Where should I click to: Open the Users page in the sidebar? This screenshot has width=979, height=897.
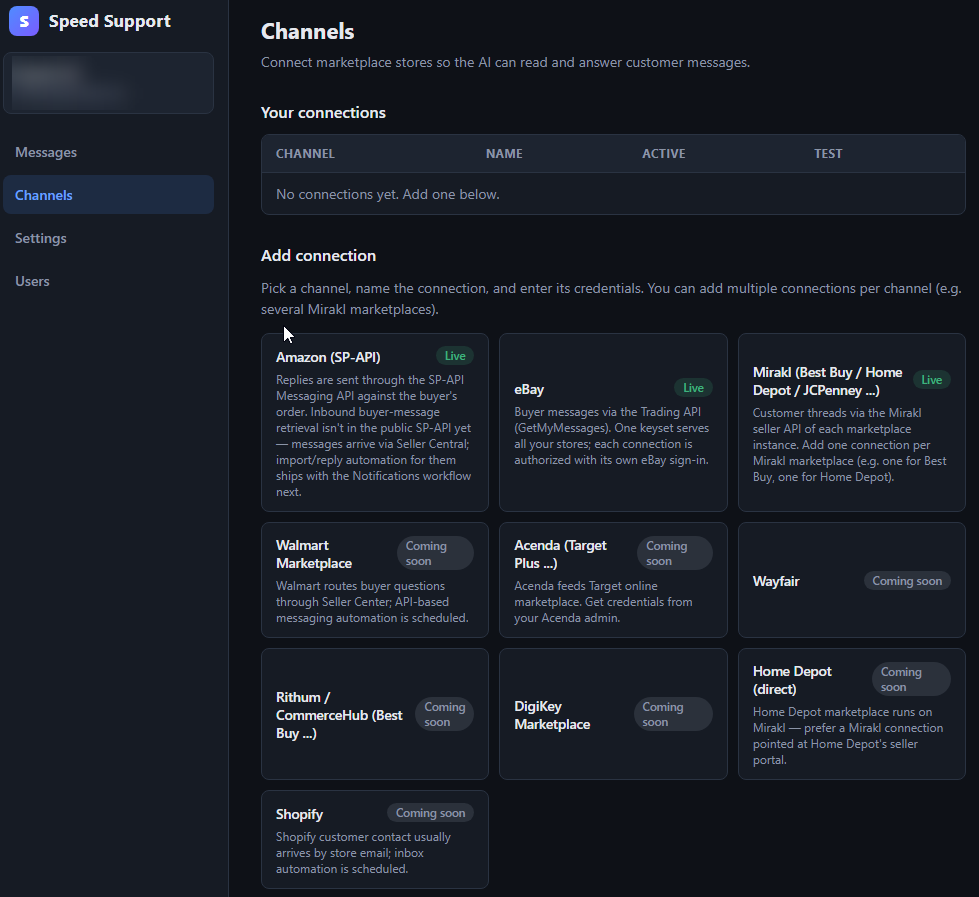point(108,281)
